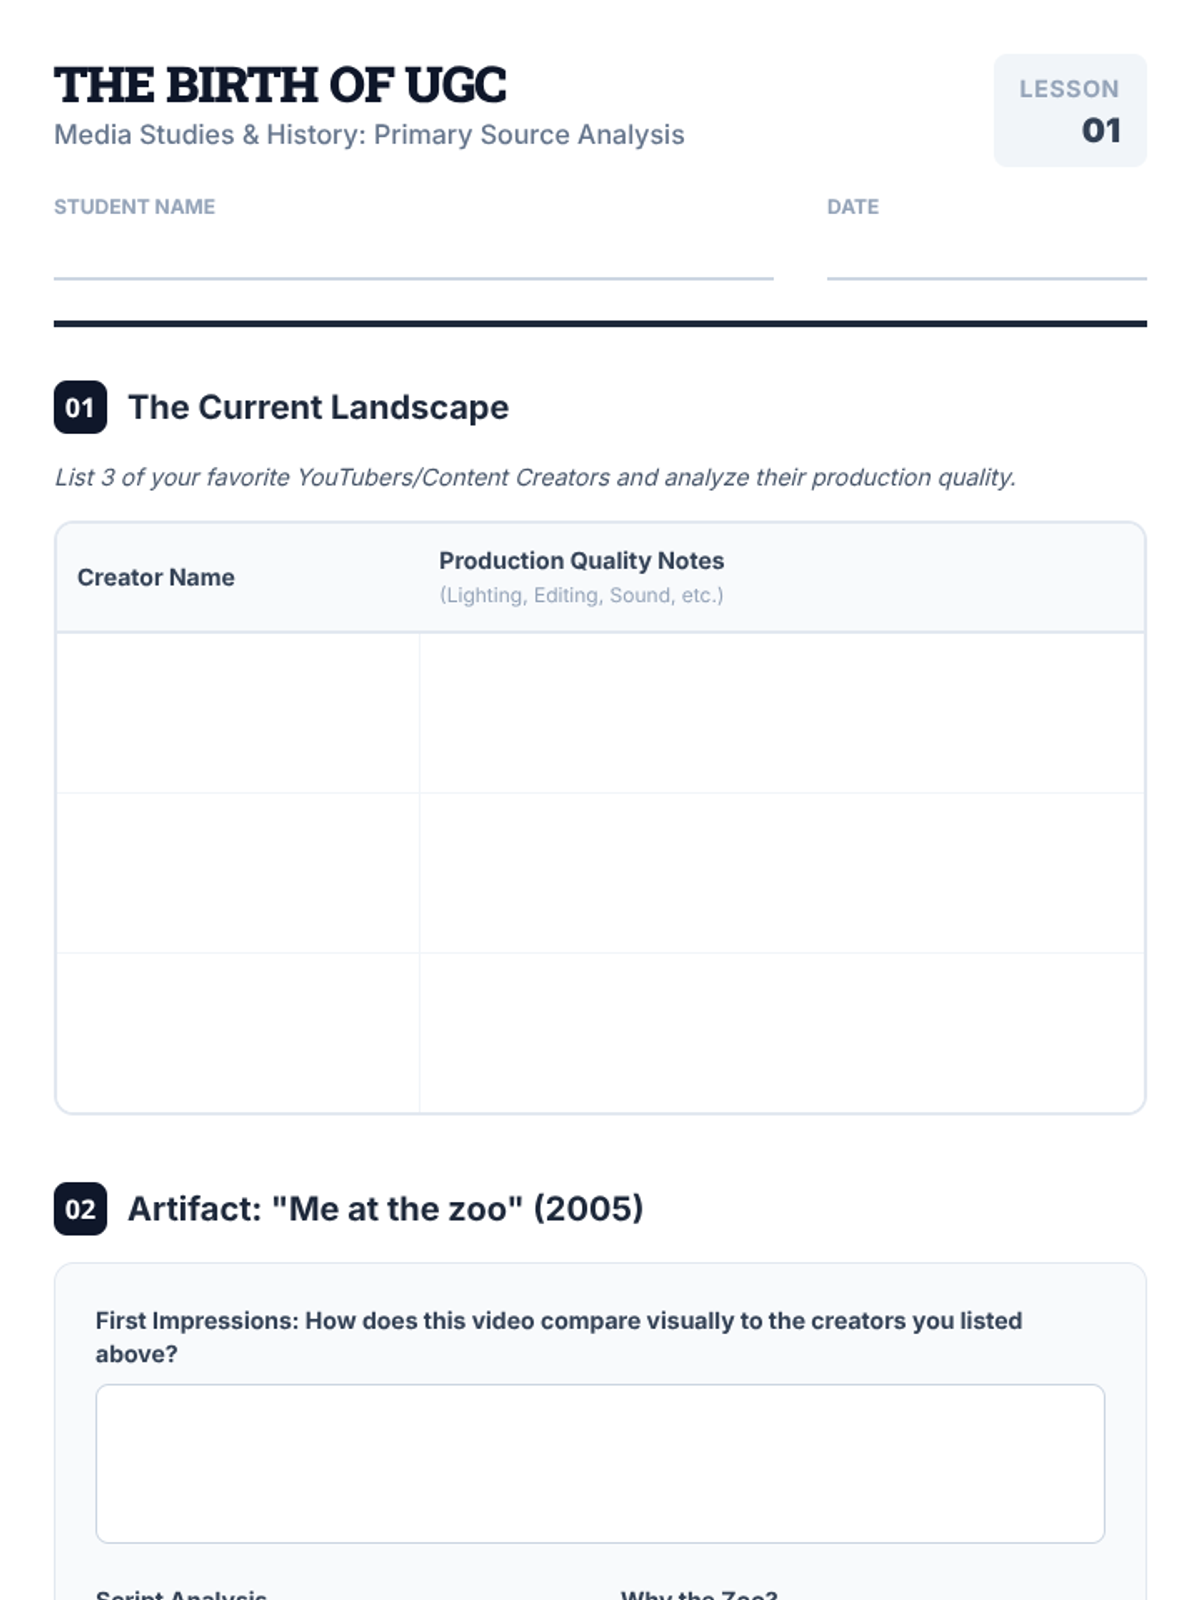Image resolution: width=1200 pixels, height=1600 pixels.
Task: Click the first Production Quality Notes cell
Action: (x=782, y=713)
